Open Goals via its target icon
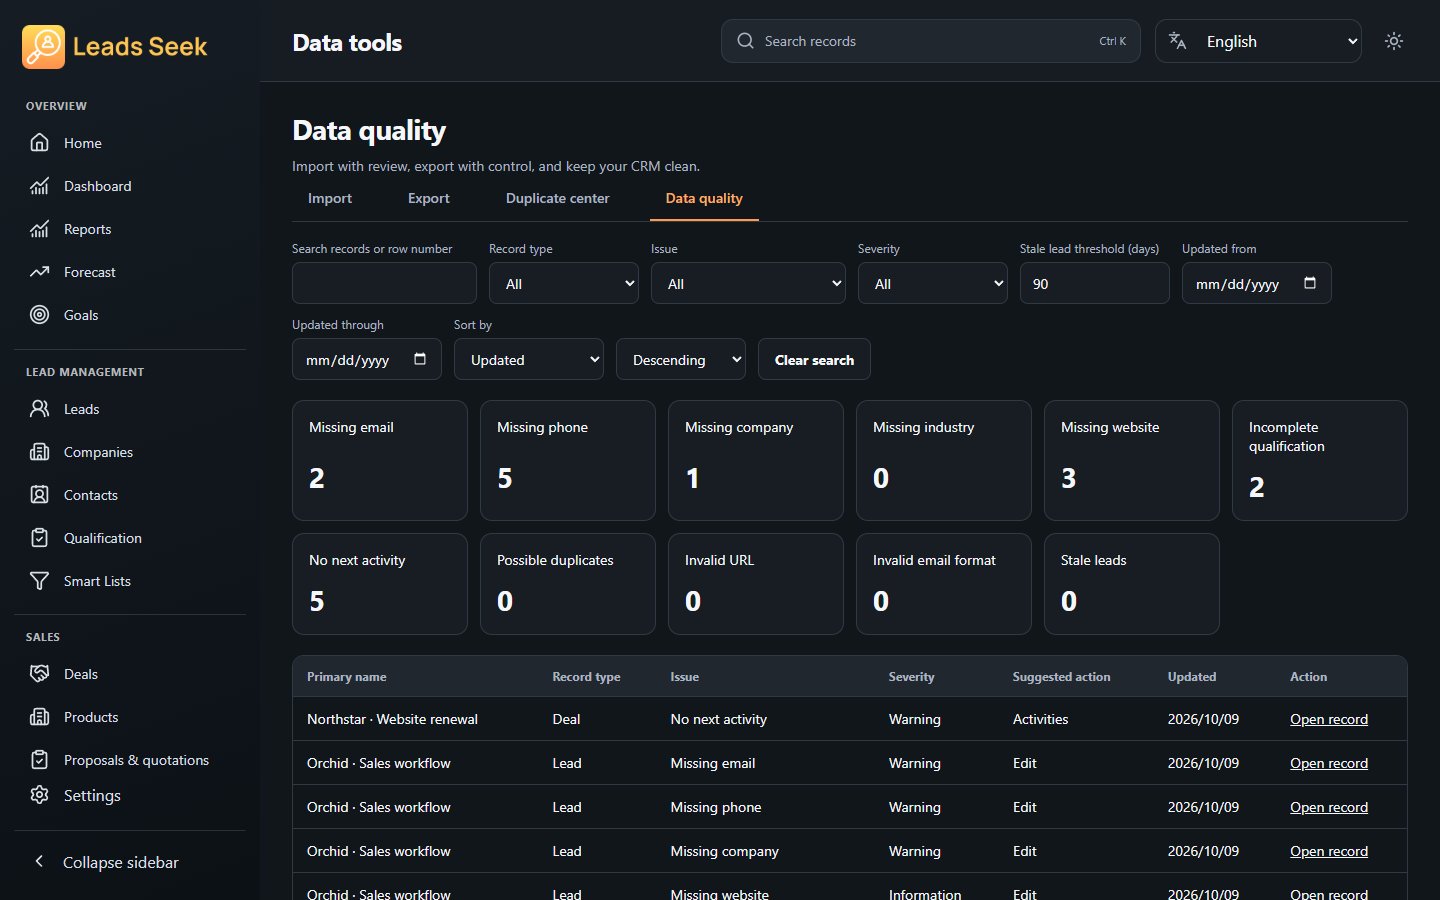Image resolution: width=1440 pixels, height=900 pixels. click(x=39, y=315)
